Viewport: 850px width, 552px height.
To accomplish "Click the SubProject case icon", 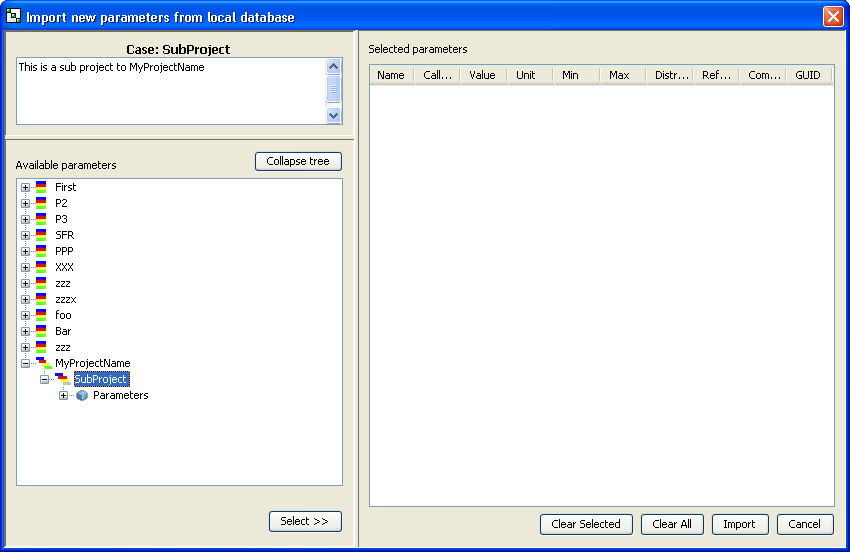I will 63,379.
